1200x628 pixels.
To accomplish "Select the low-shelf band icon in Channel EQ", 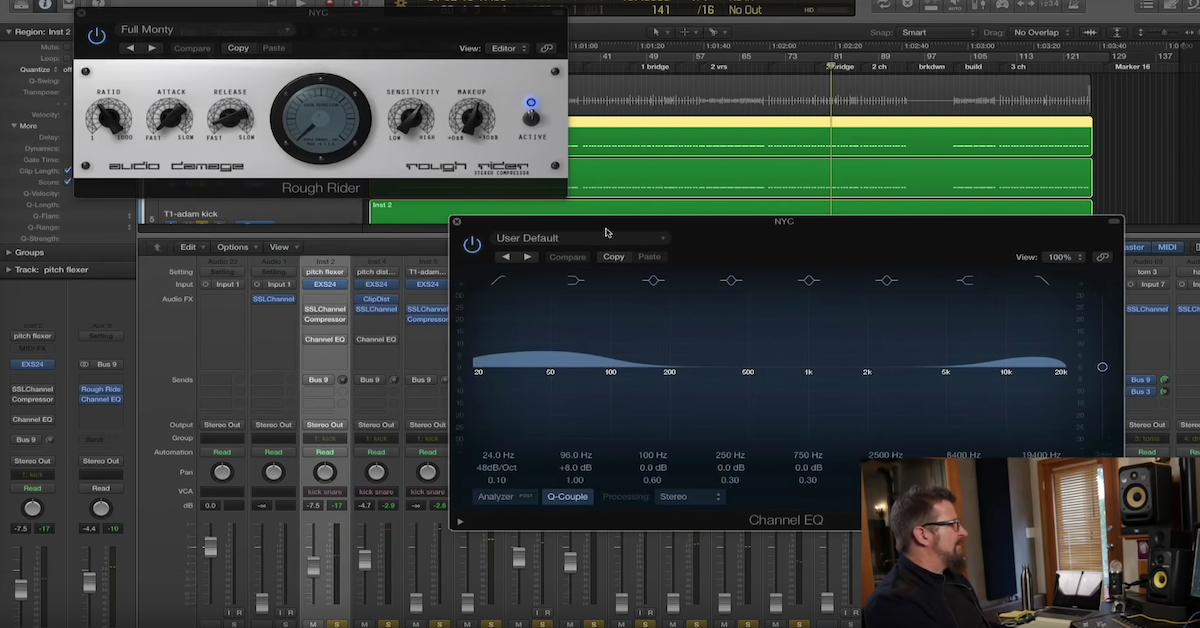I will (x=575, y=281).
